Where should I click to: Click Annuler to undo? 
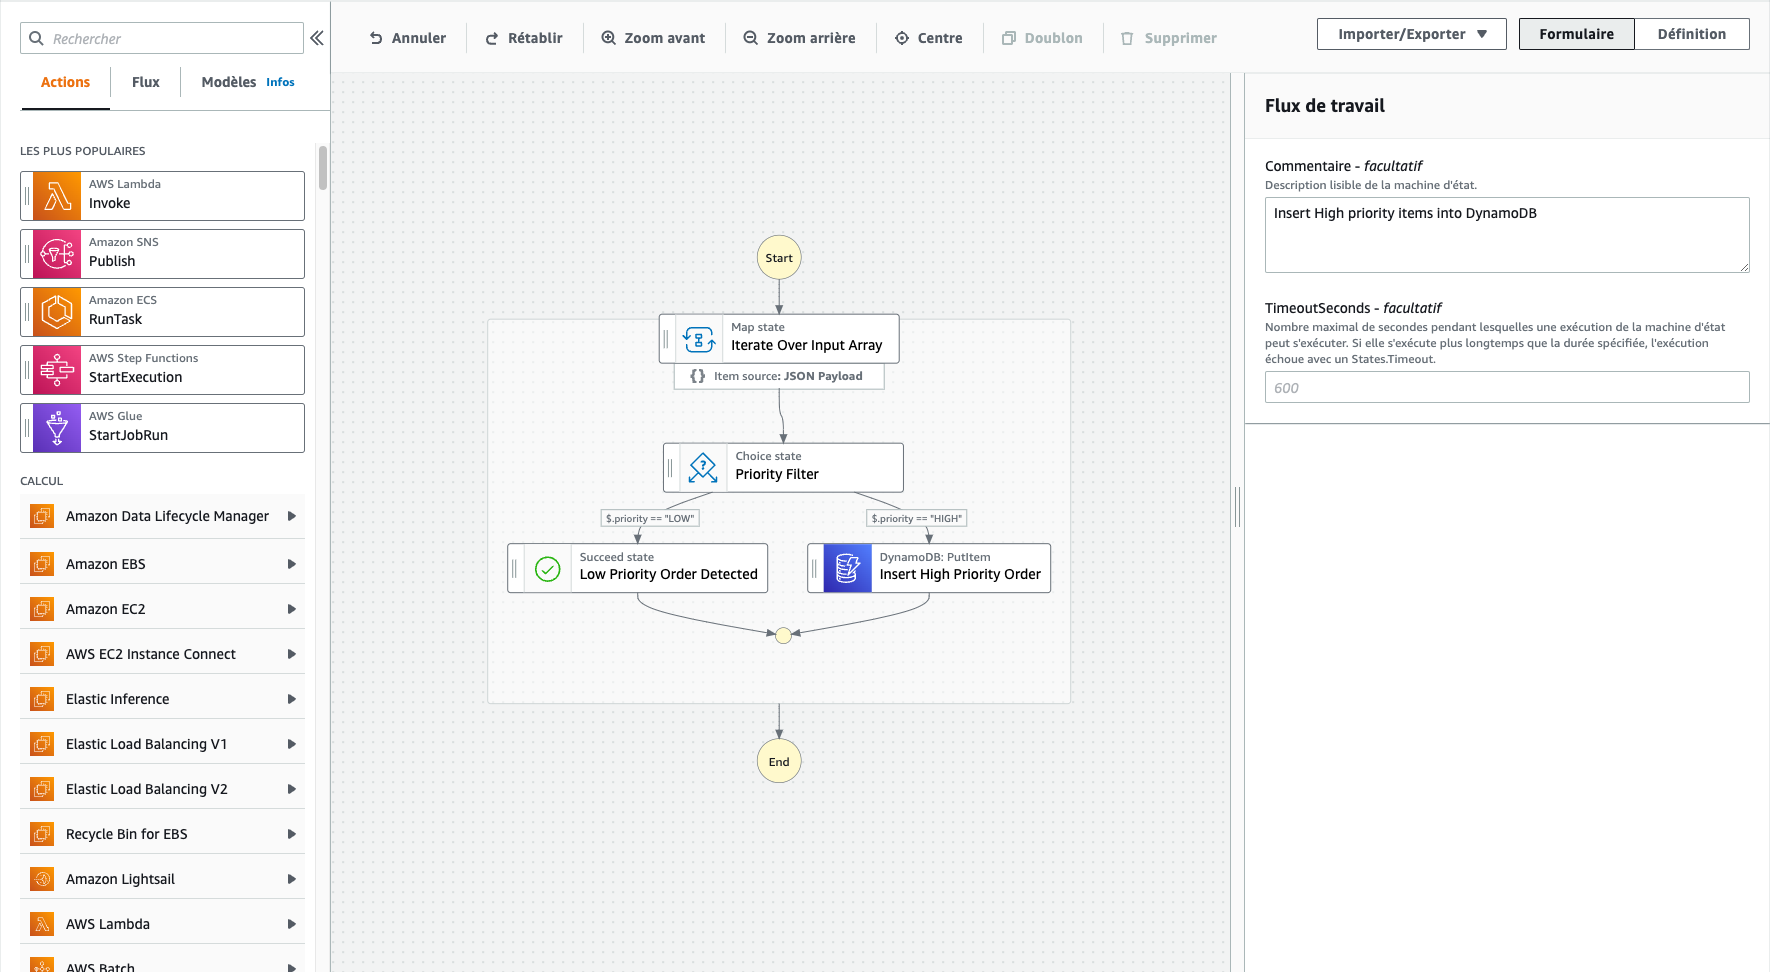point(408,38)
